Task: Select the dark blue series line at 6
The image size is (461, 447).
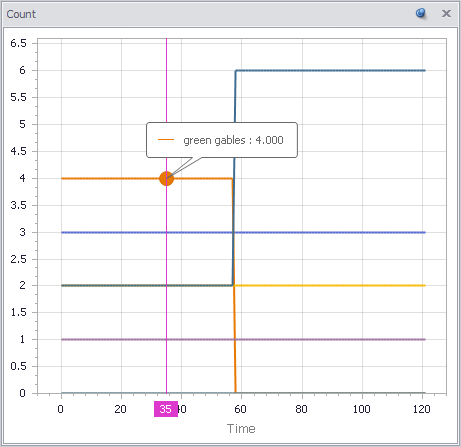Action: click(330, 70)
